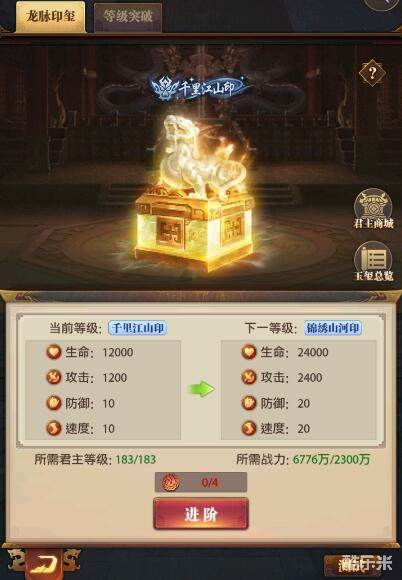The height and width of the screenshot is (580, 402).
Task: Click the 速度 icon in current level stats
Action: pyautogui.click(x=54, y=428)
